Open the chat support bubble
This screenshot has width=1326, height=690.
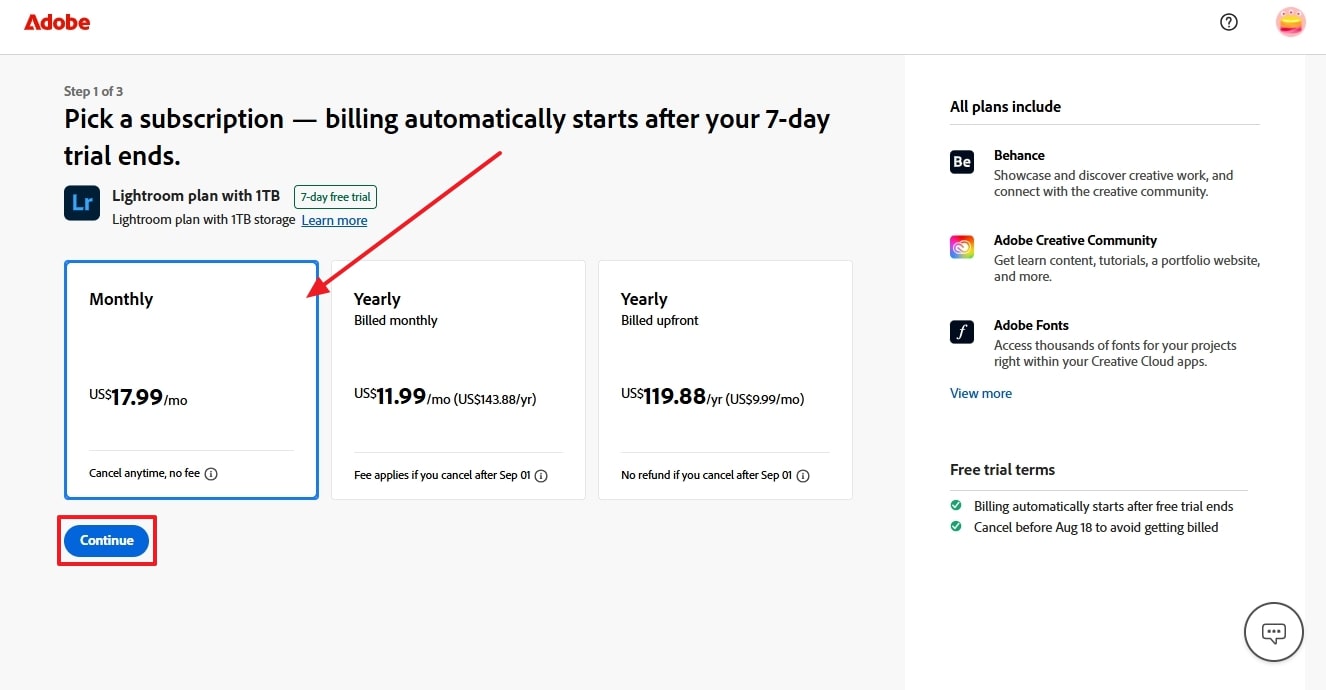(1273, 631)
